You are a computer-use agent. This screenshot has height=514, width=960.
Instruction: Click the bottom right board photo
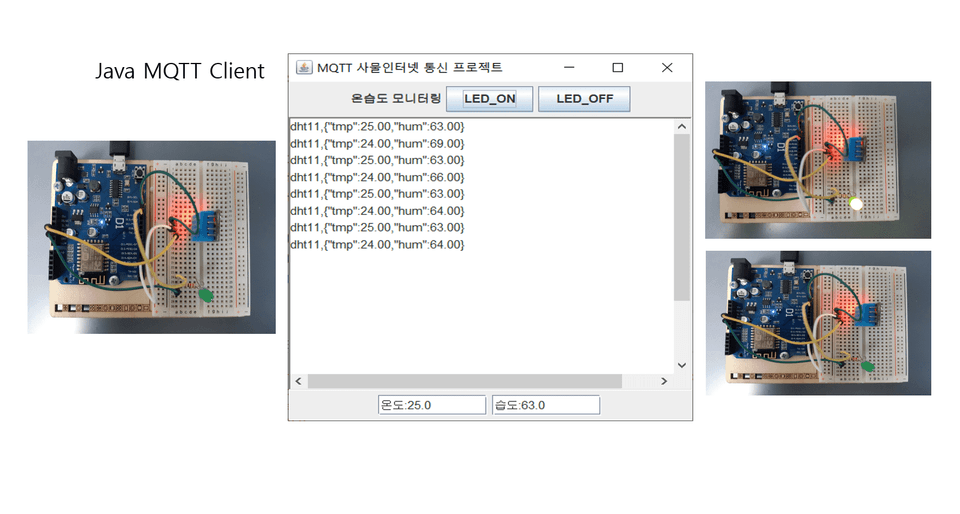point(818,323)
